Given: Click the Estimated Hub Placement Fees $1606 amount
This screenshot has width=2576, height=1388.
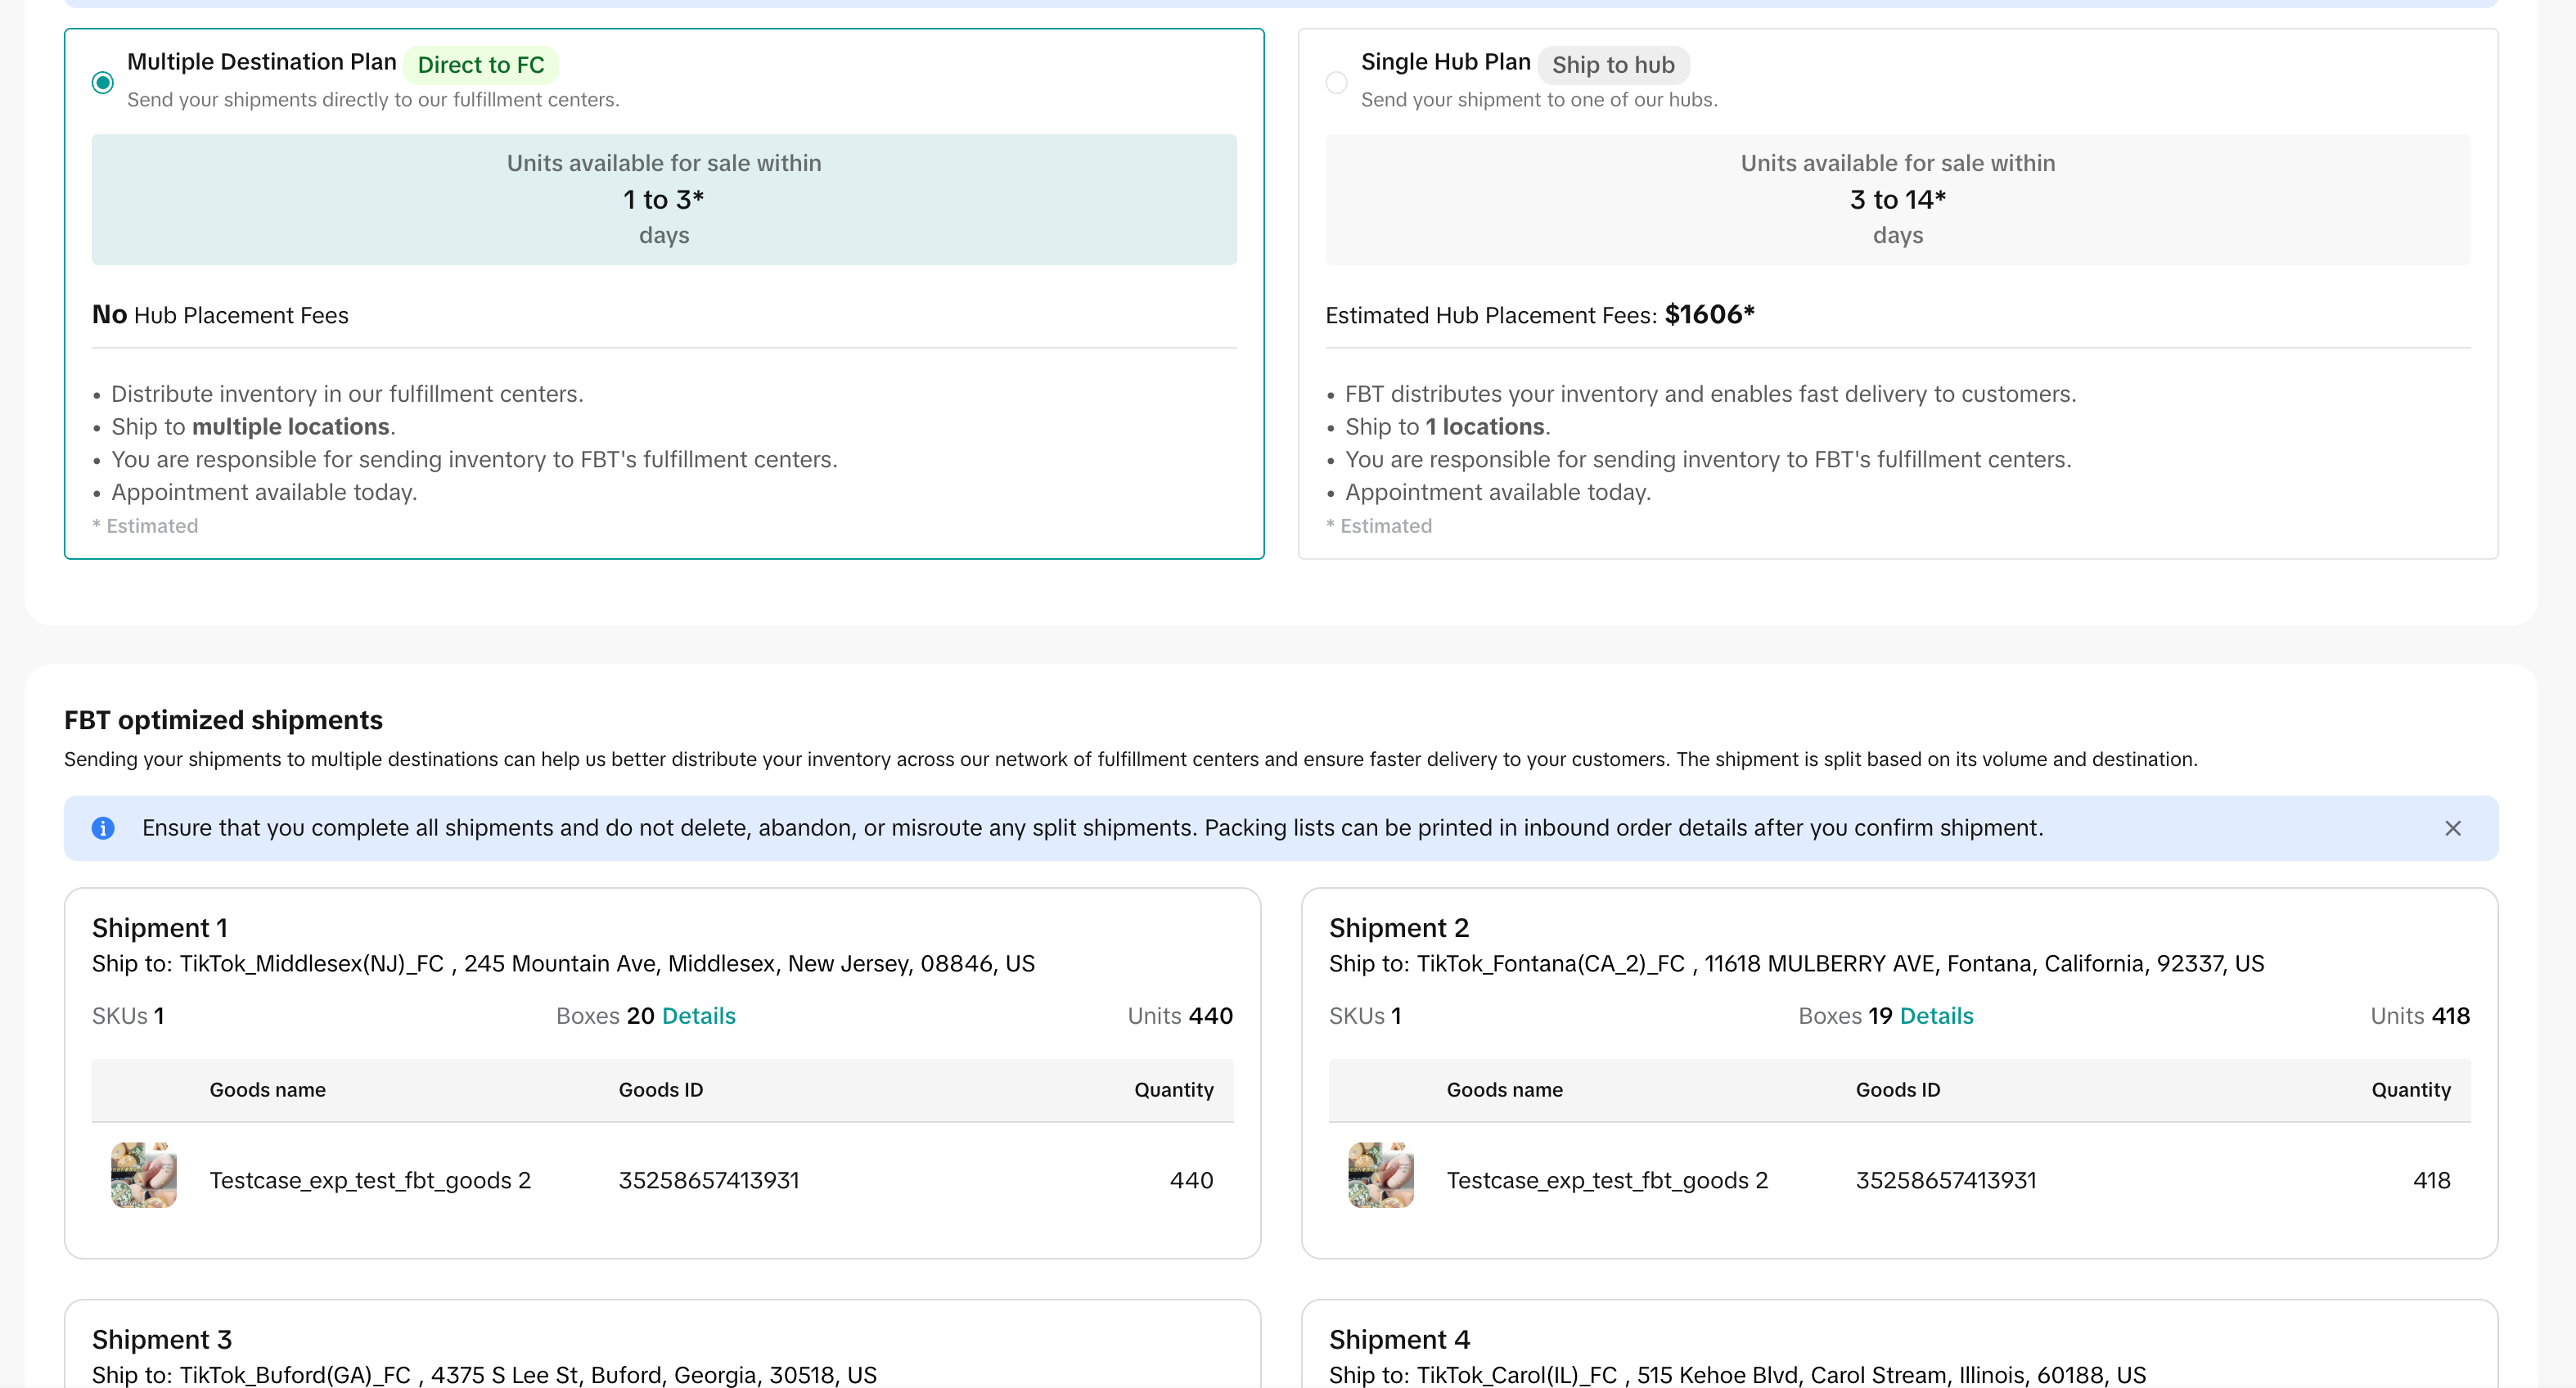Looking at the screenshot, I should pyautogui.click(x=1709, y=315).
